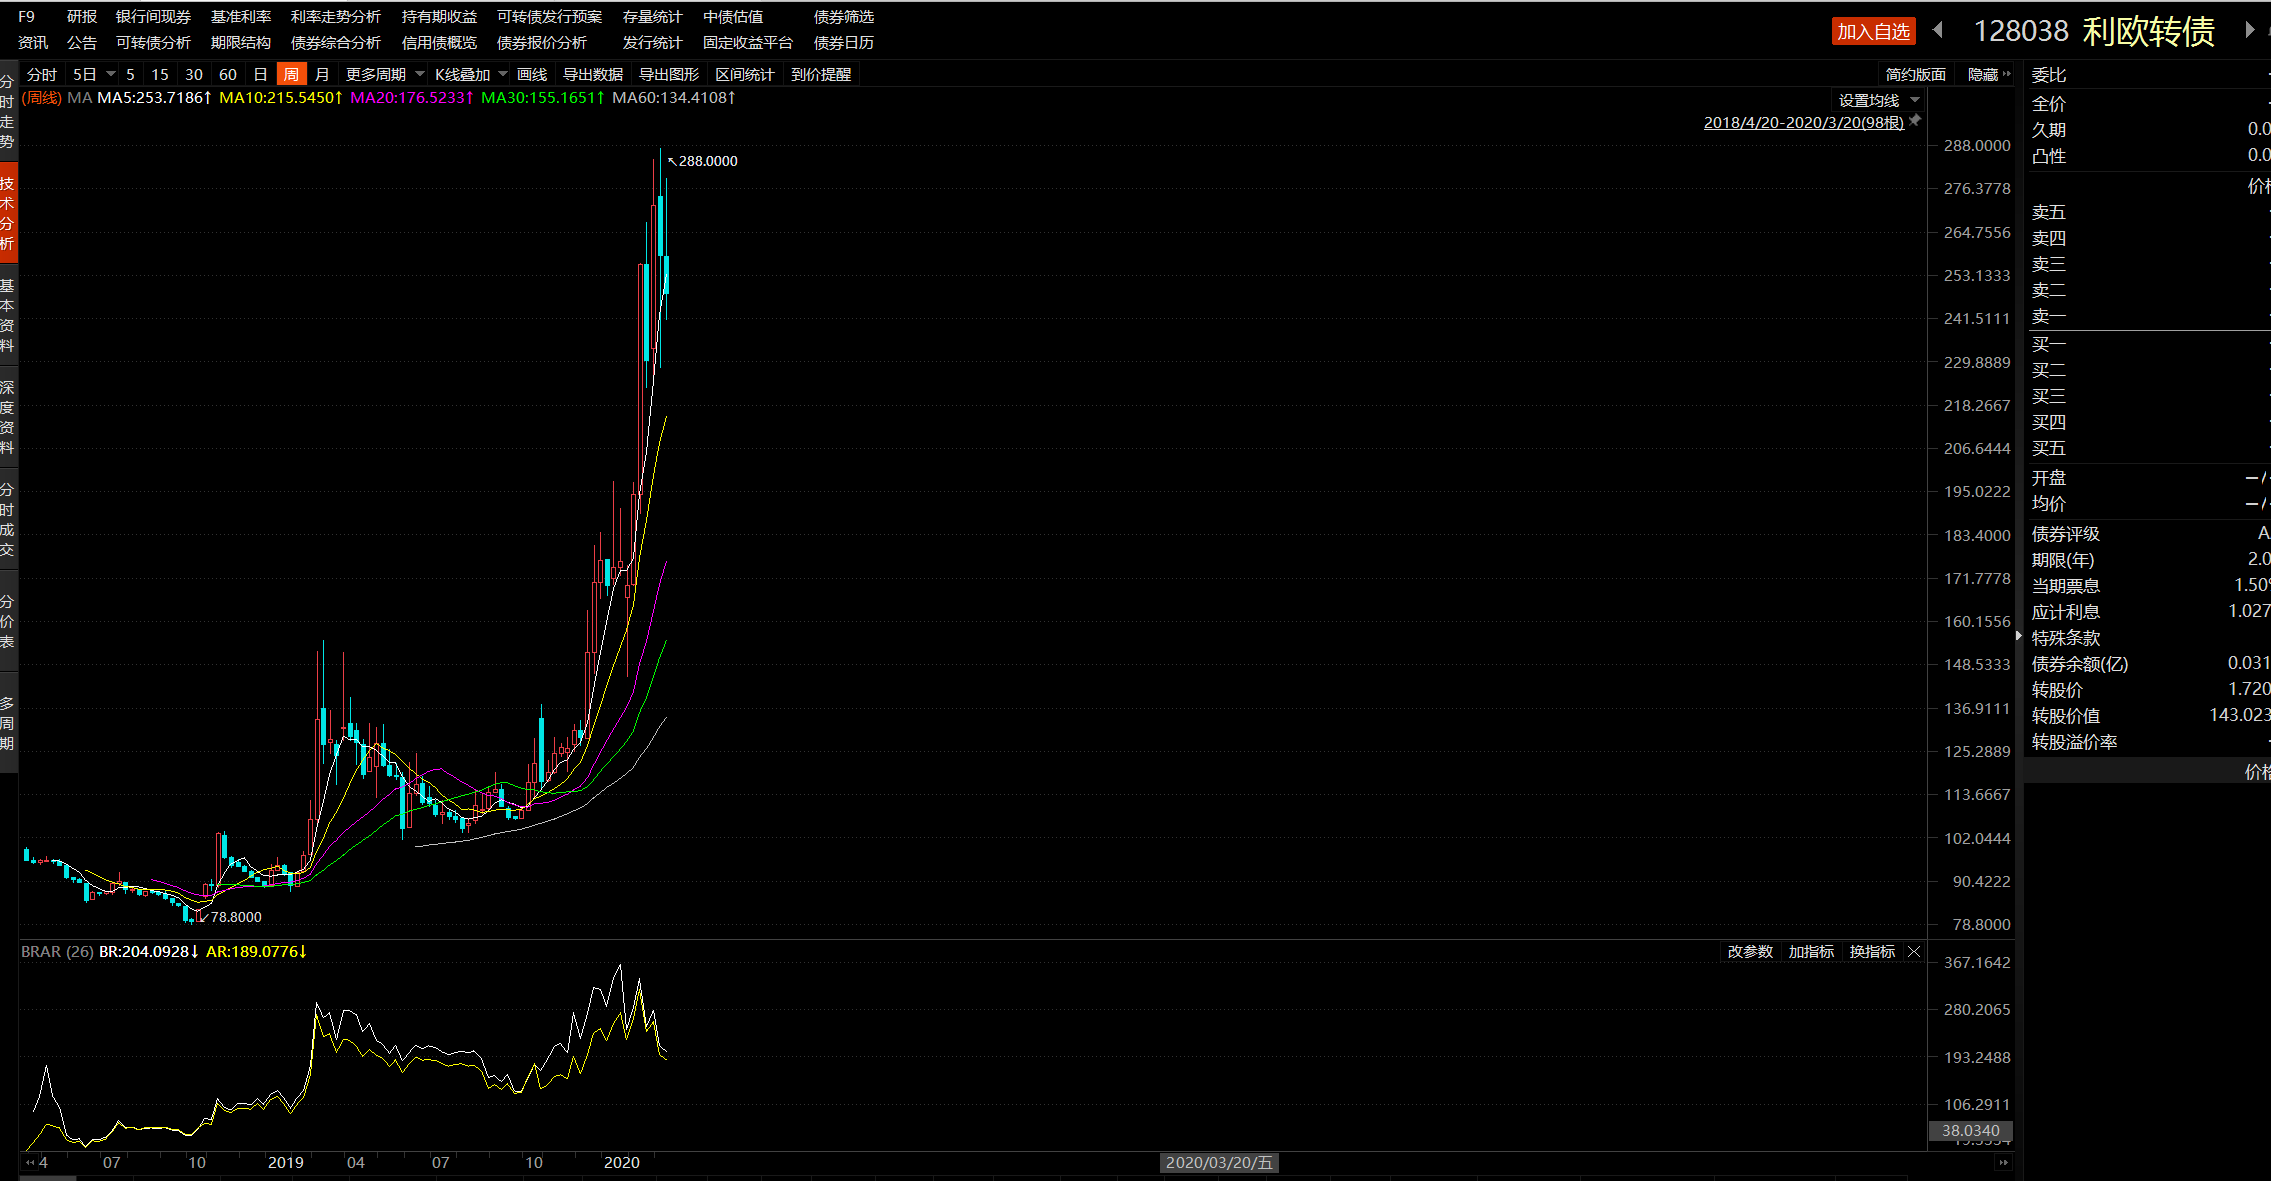Go to the previous bond with the left arrow
The image size is (2271, 1181).
click(1938, 30)
